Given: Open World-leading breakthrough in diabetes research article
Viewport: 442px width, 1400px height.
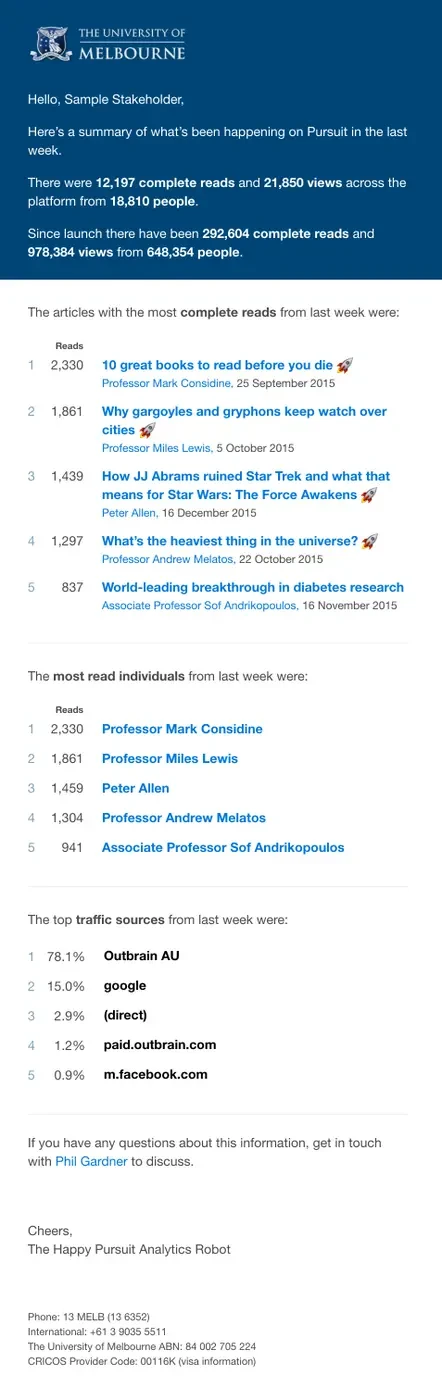Looking at the screenshot, I should (x=253, y=587).
